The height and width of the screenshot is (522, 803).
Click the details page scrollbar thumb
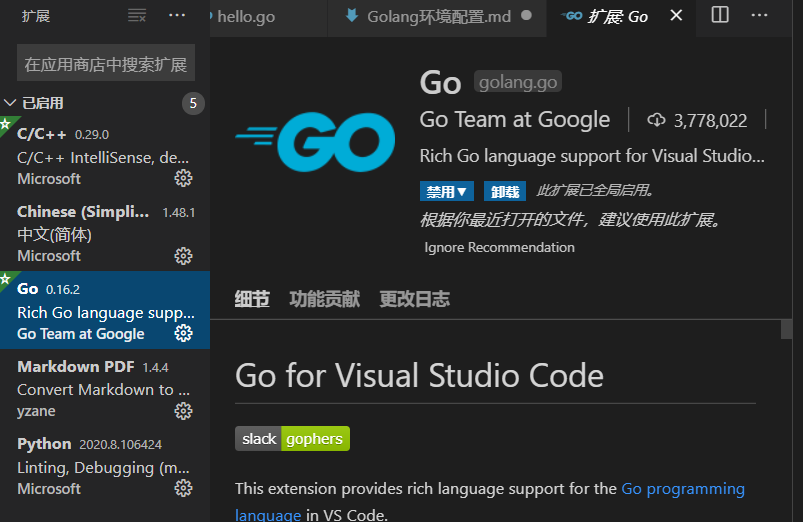click(787, 329)
